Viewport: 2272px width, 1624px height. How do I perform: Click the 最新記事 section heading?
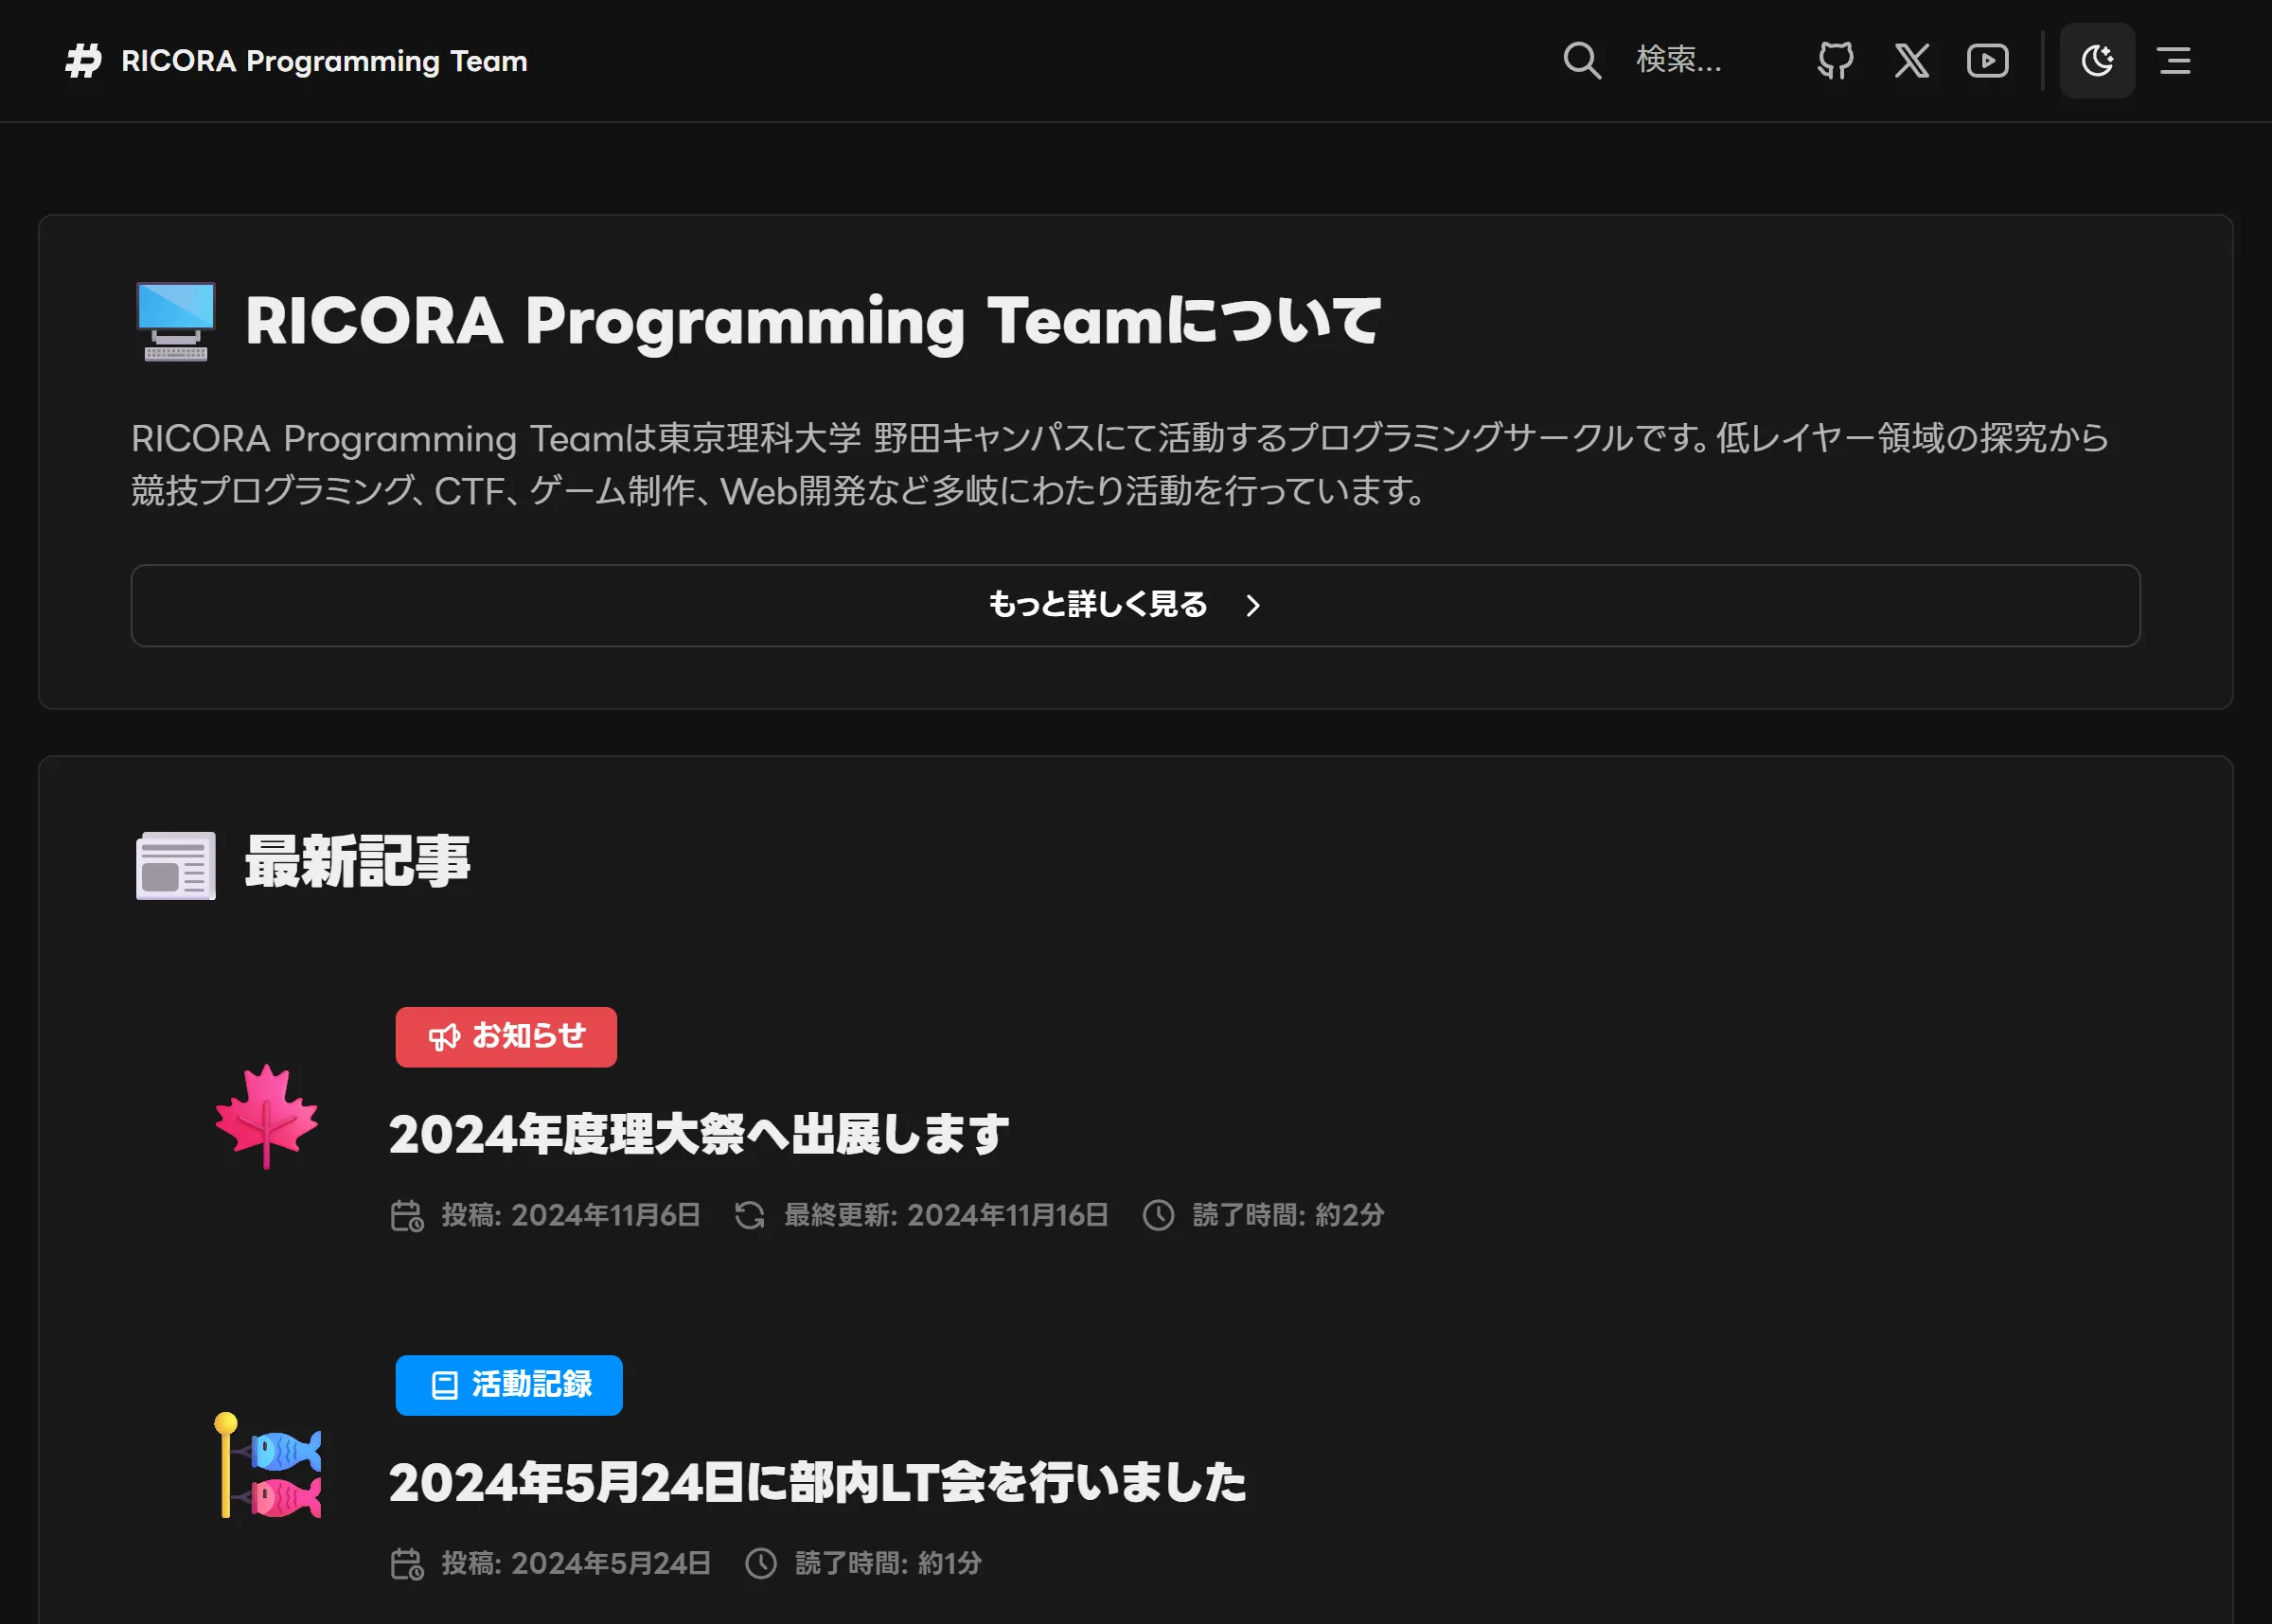click(357, 862)
